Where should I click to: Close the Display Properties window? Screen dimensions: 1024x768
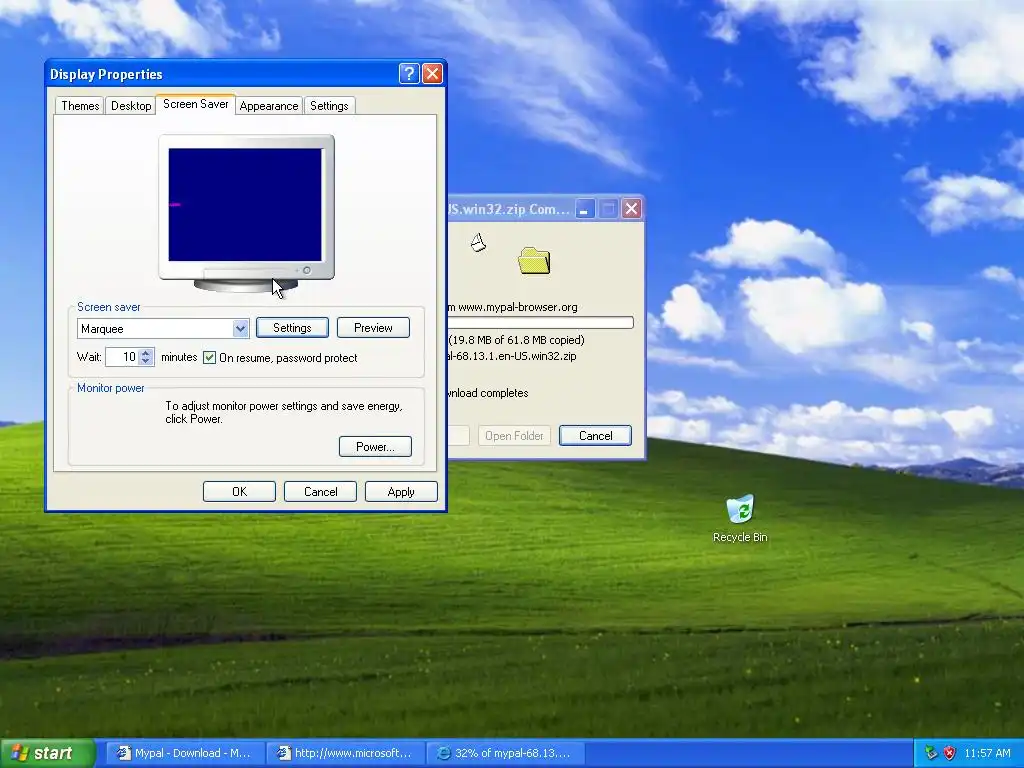pos(432,74)
